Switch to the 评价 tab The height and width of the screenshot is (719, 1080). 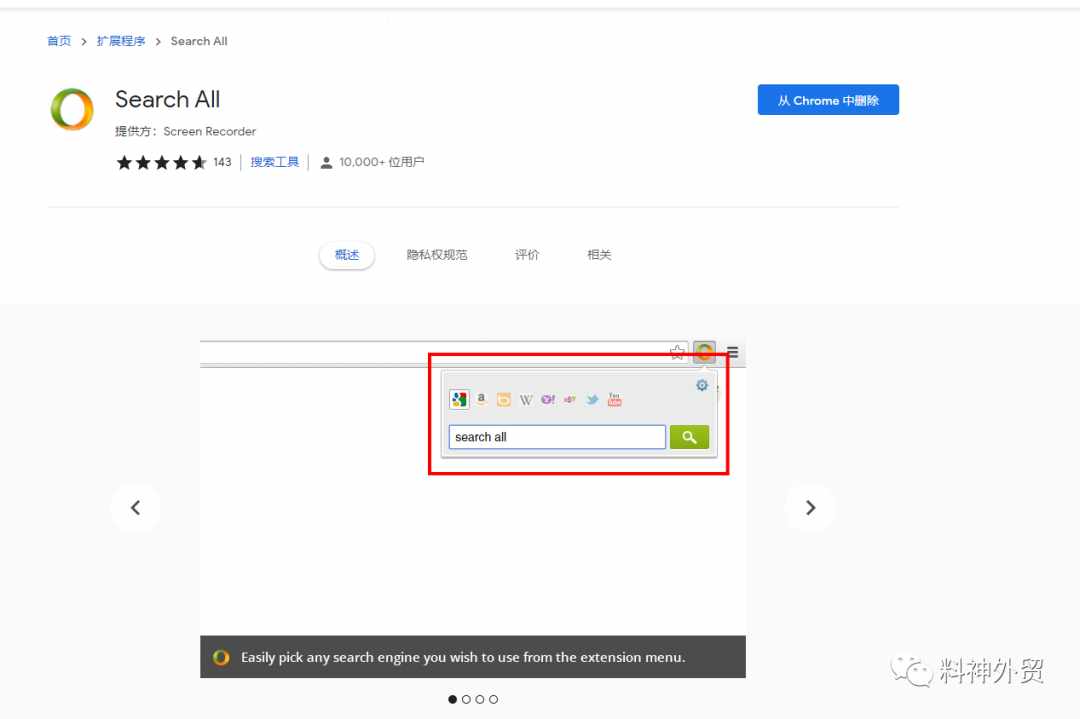coord(527,255)
